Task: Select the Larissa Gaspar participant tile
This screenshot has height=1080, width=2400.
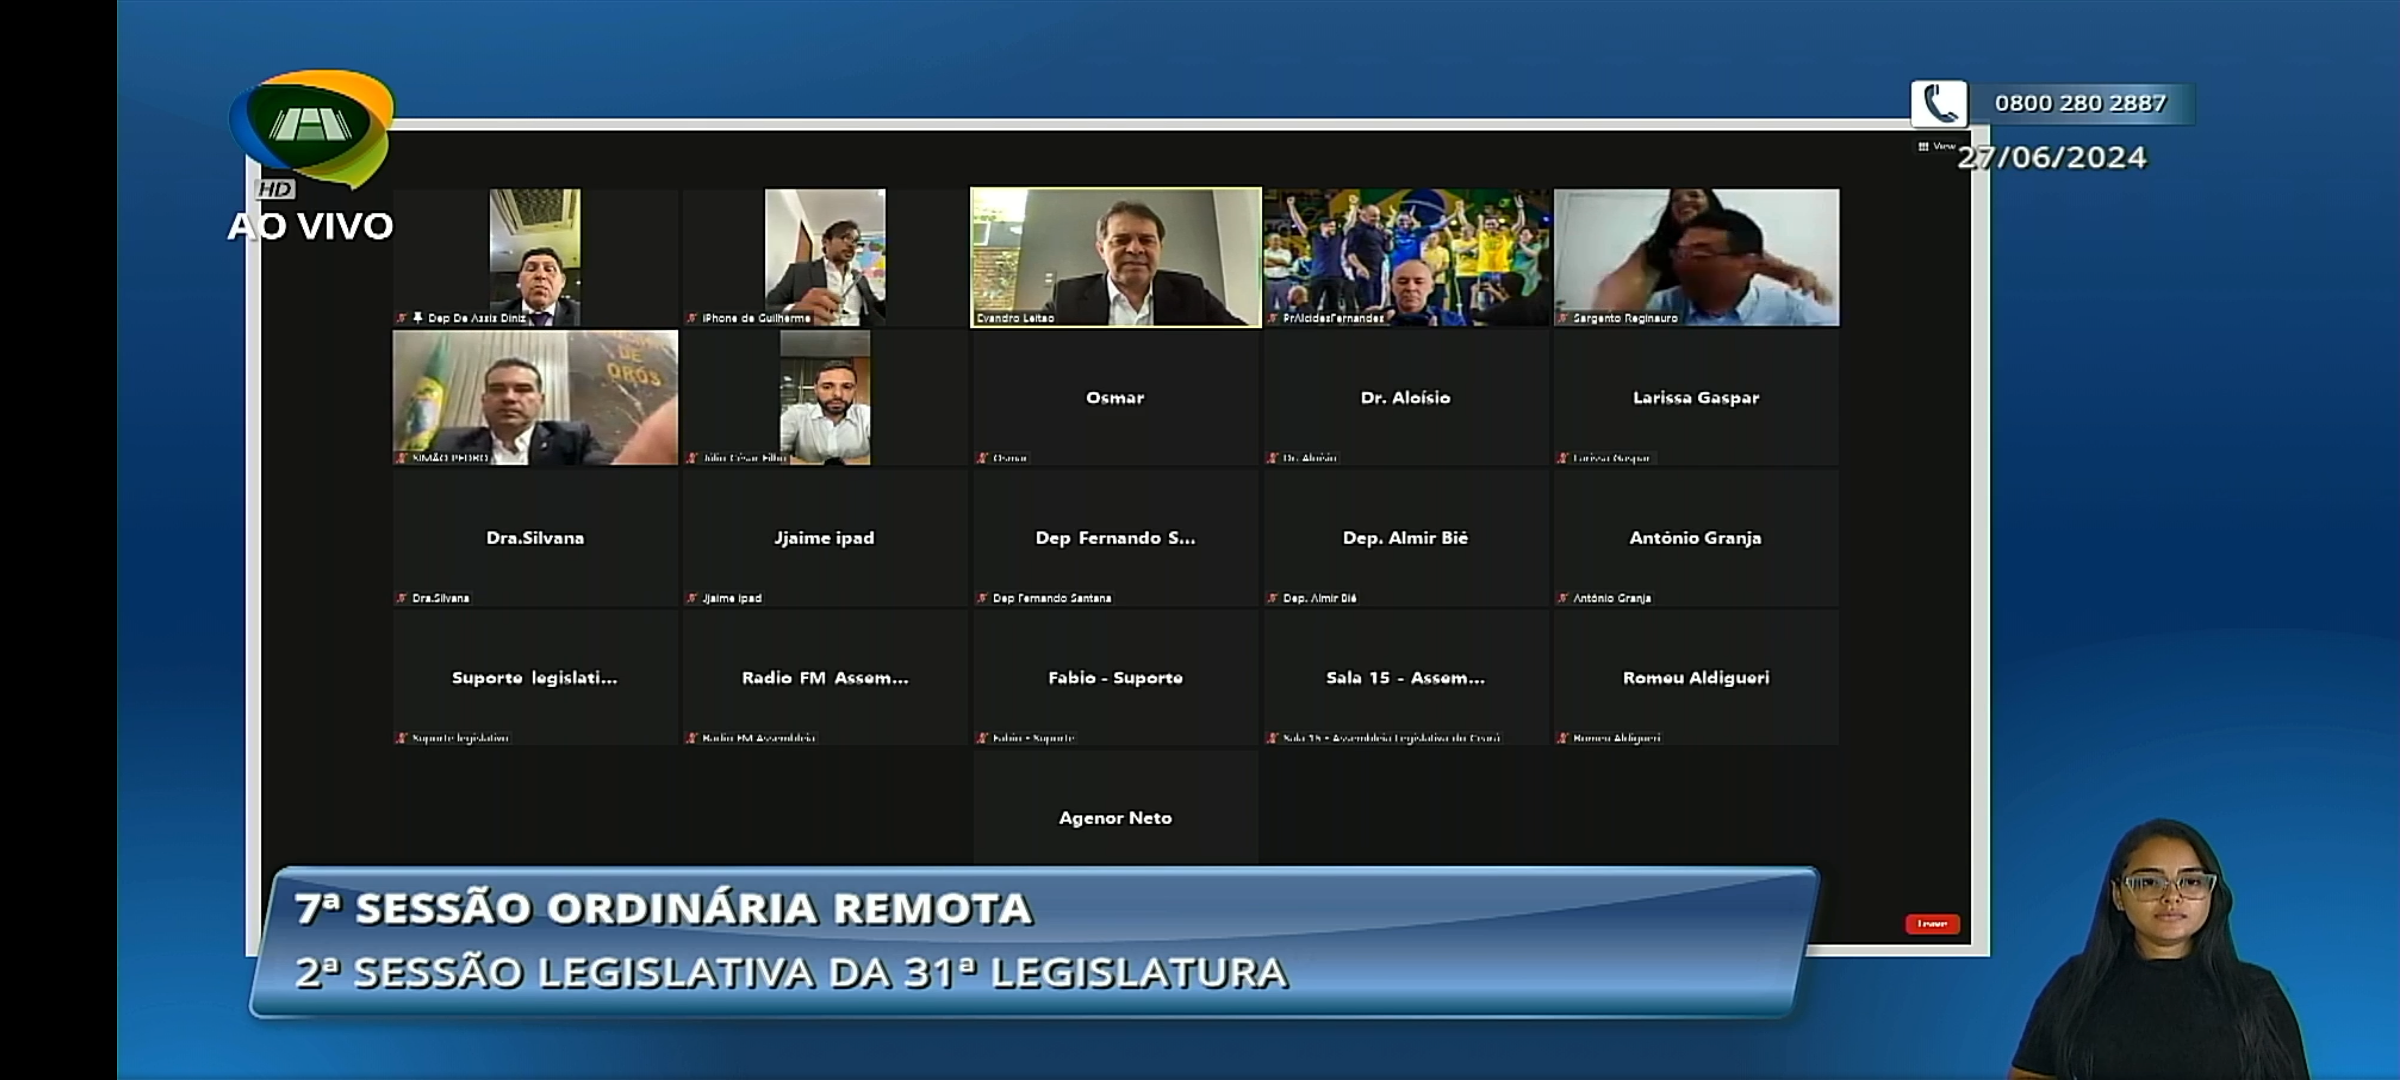Action: pos(1695,397)
